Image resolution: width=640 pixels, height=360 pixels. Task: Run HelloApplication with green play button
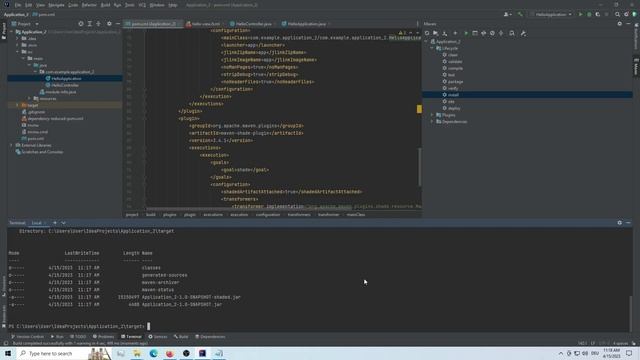coord(580,14)
